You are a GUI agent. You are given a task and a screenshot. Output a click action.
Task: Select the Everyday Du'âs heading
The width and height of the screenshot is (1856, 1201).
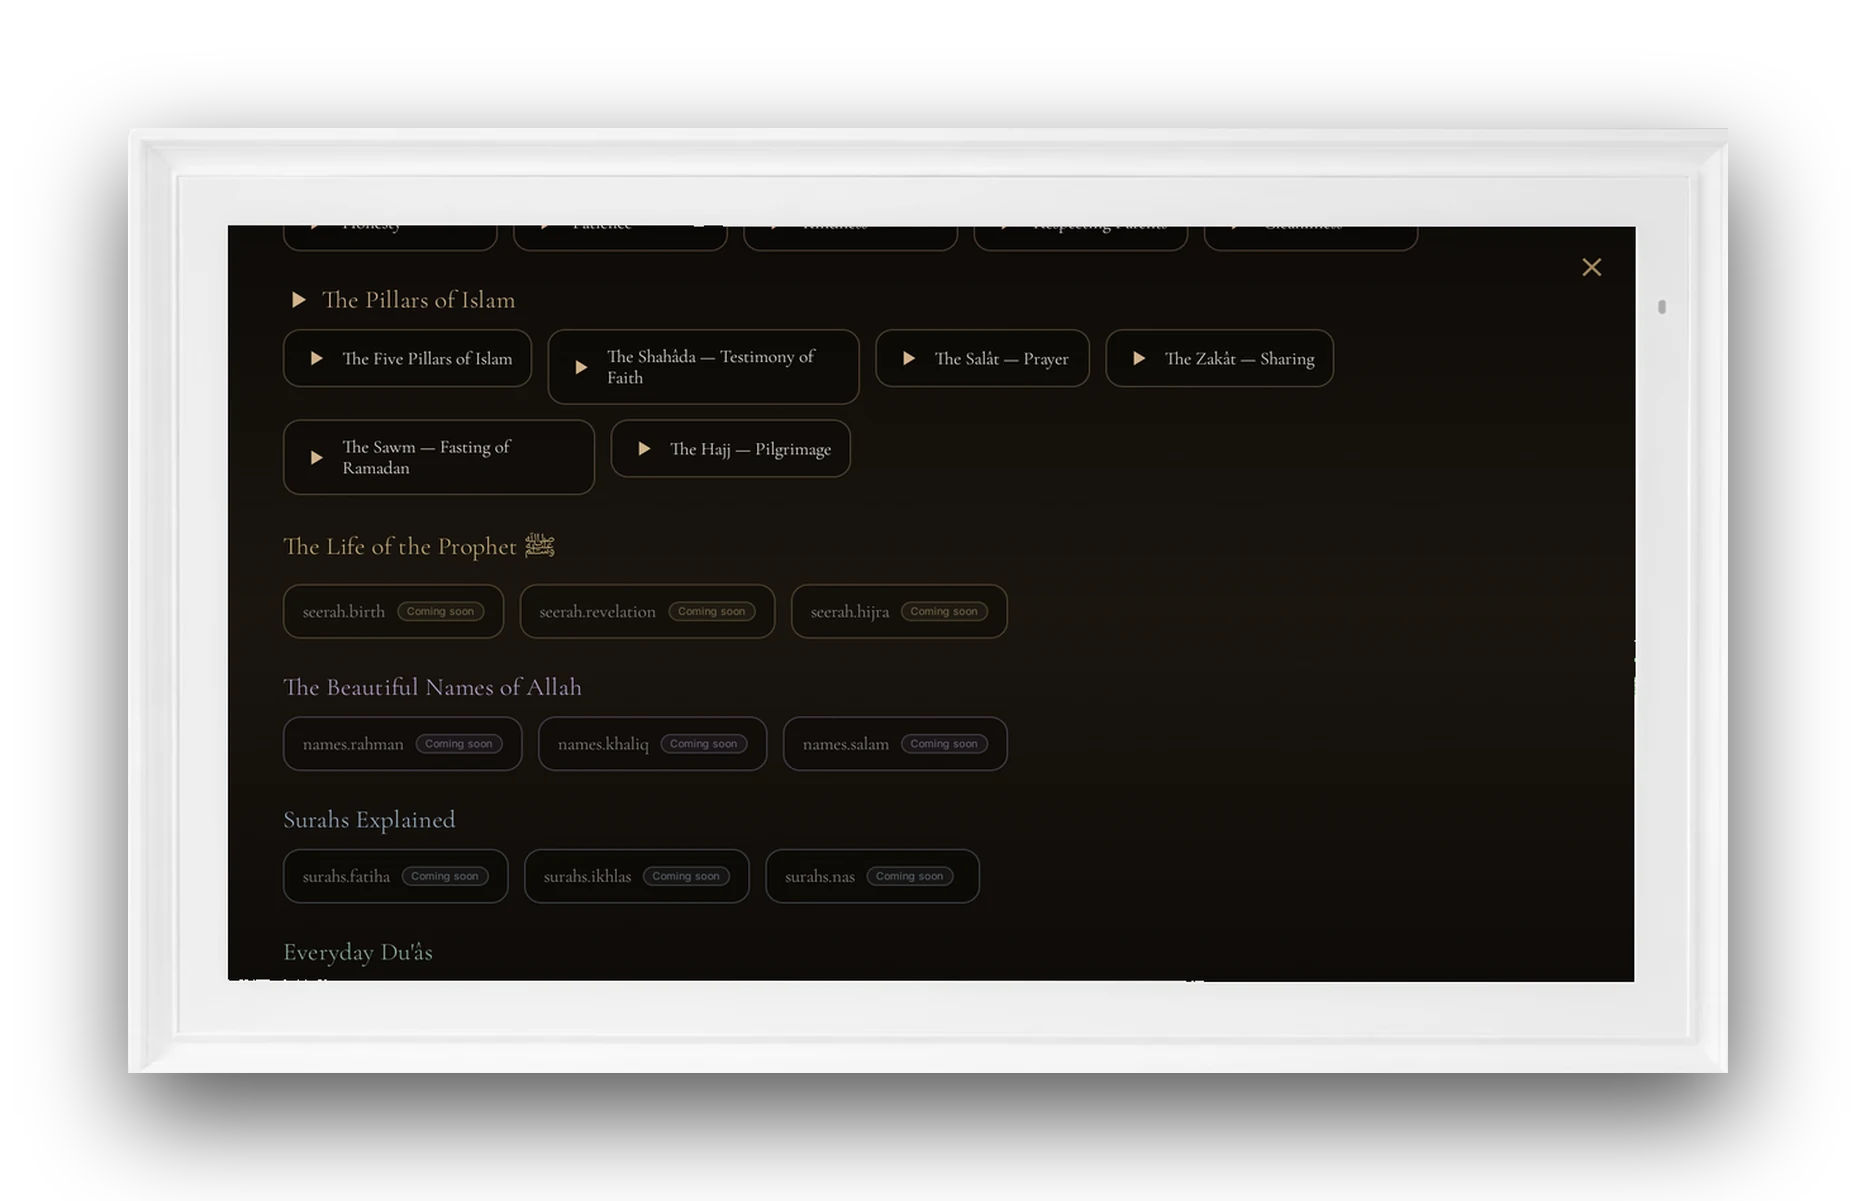pyautogui.click(x=358, y=952)
